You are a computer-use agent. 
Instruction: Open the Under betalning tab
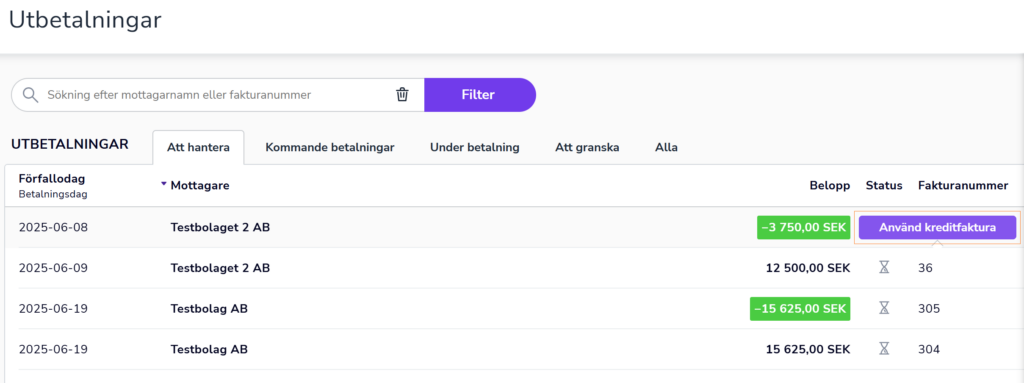(x=475, y=148)
